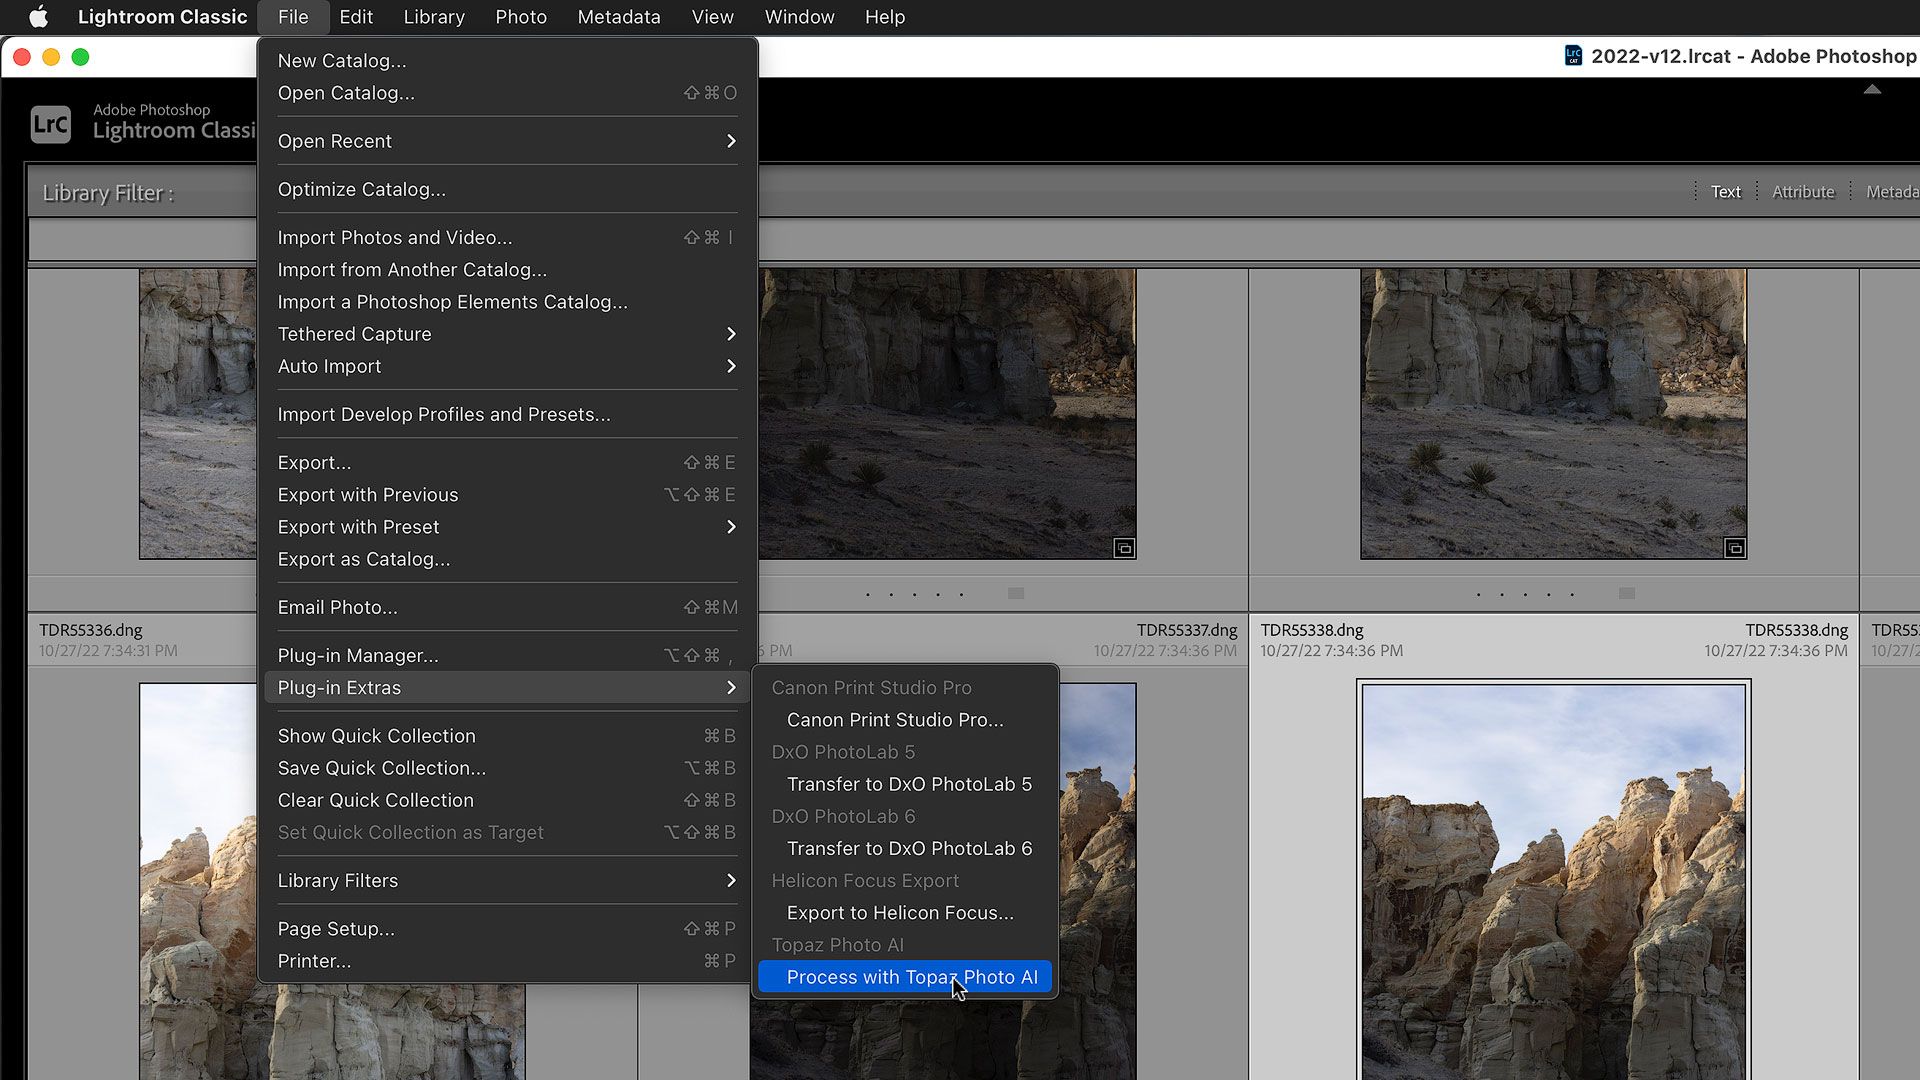This screenshot has height=1080, width=1920.
Task: Toggle the Attribute library filter
Action: point(1803,192)
